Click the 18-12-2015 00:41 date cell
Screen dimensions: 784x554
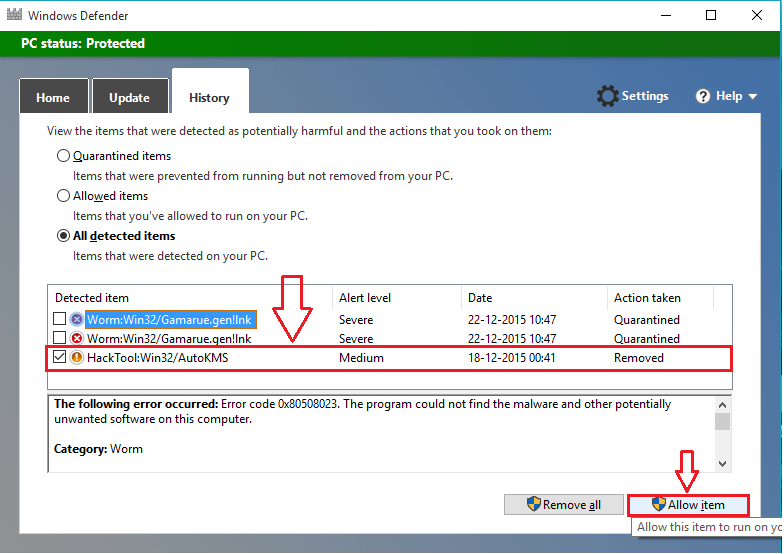(512, 358)
